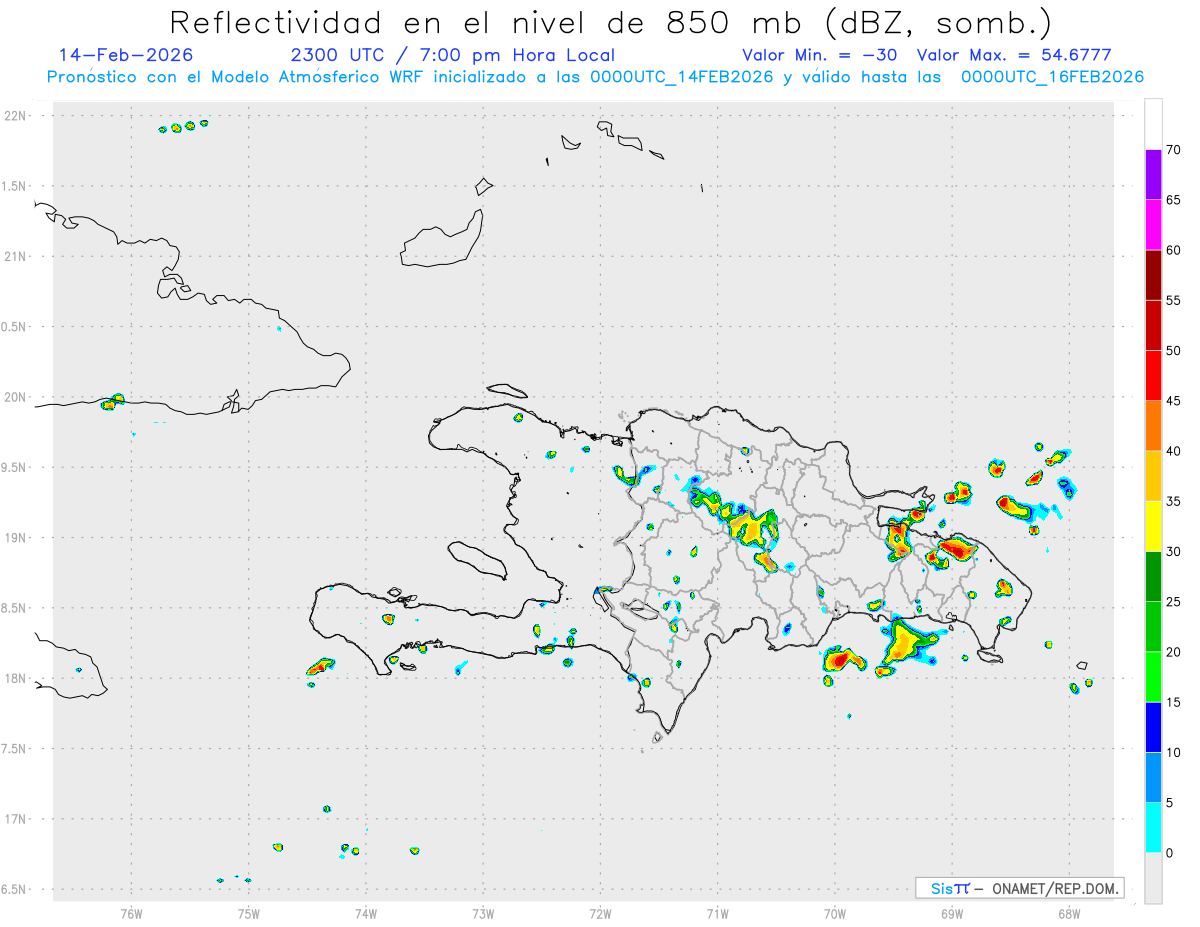Select the latitude axis label '19N'
This screenshot has width=1200, height=927.
click(17, 538)
